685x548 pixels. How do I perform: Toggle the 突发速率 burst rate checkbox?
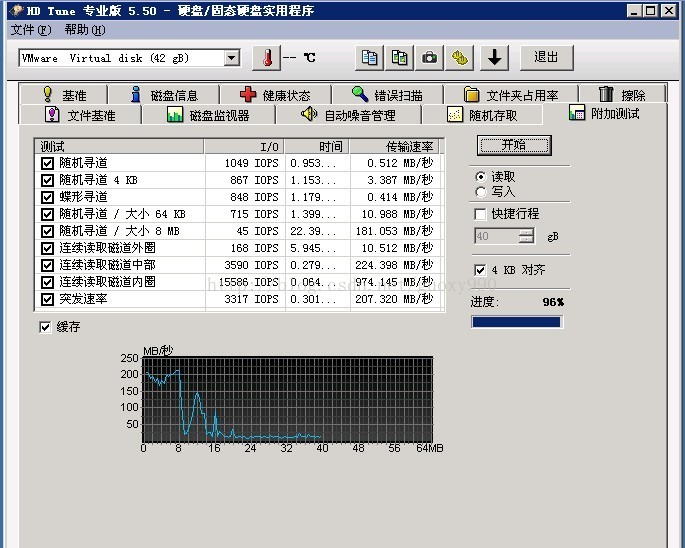47,300
